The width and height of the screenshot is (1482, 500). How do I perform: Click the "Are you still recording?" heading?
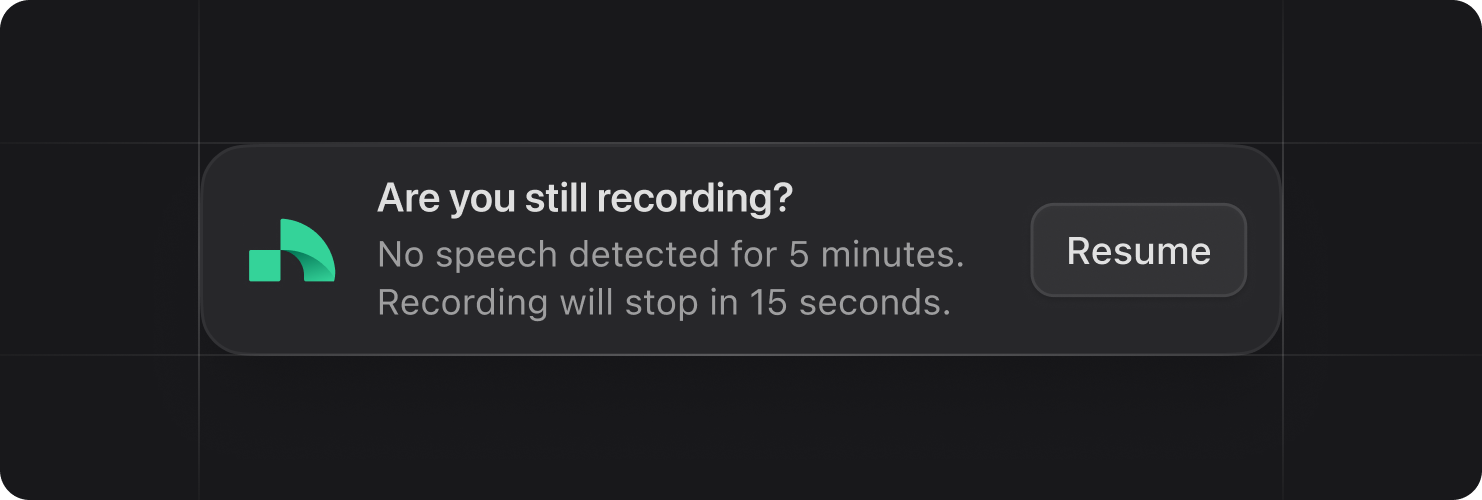[x=584, y=200]
